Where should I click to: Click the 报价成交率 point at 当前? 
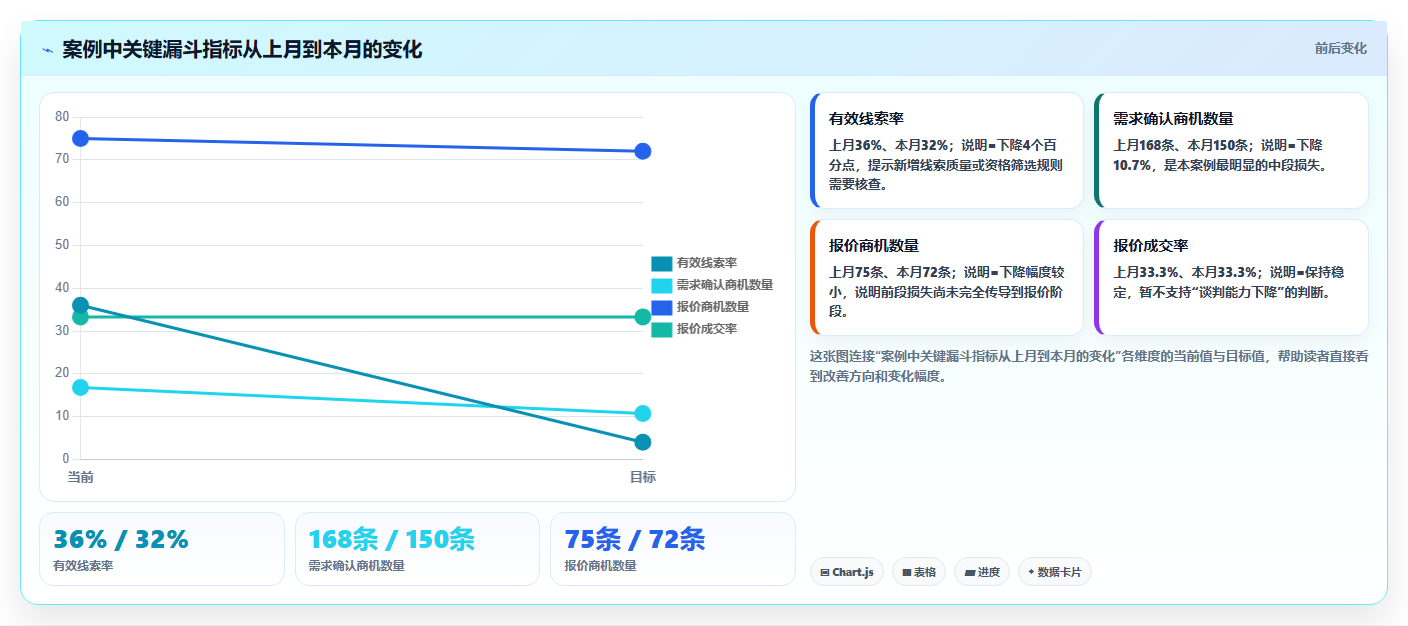81,317
